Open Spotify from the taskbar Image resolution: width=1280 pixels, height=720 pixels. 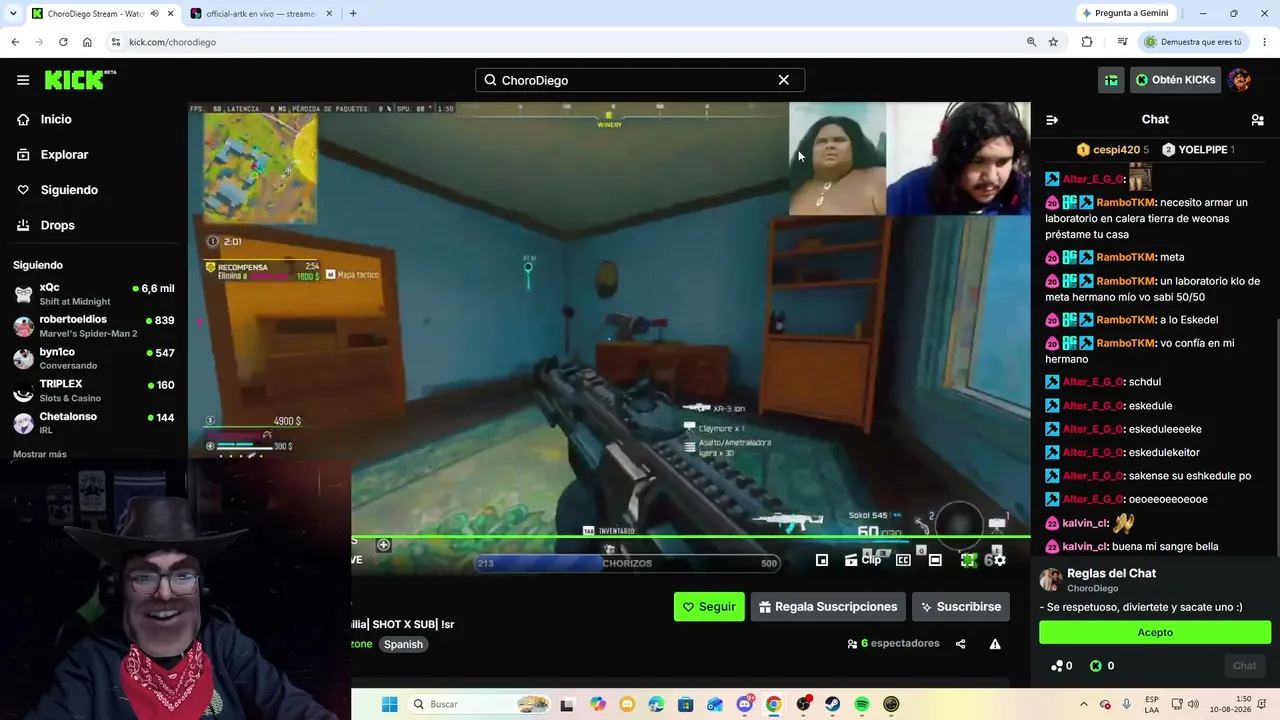[862, 704]
